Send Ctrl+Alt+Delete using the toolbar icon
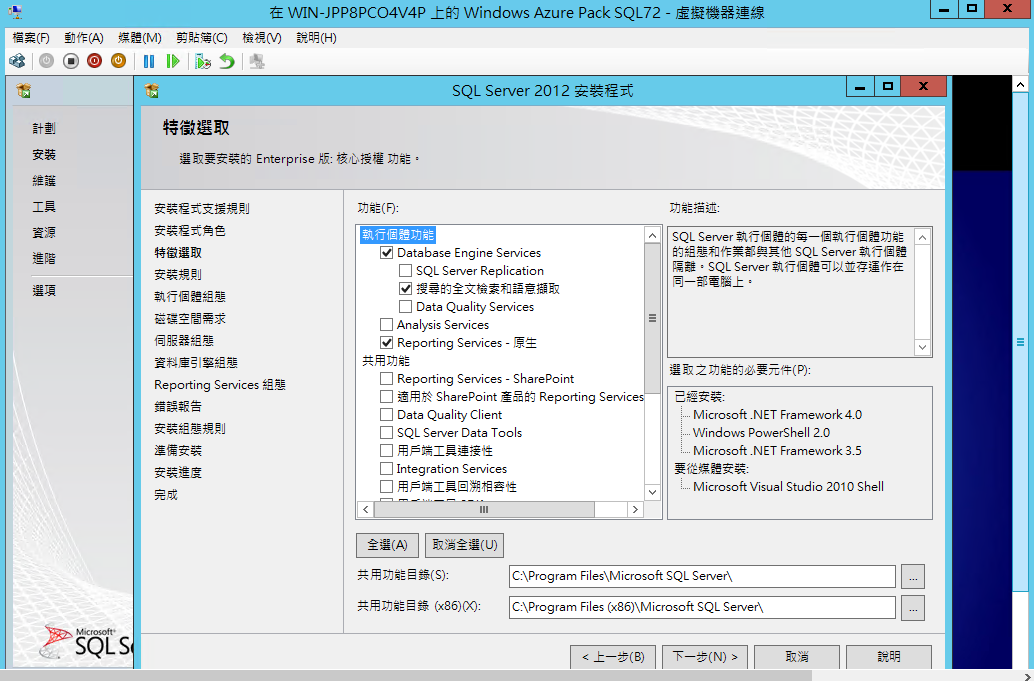The height and width of the screenshot is (681, 1034). [x=17, y=61]
